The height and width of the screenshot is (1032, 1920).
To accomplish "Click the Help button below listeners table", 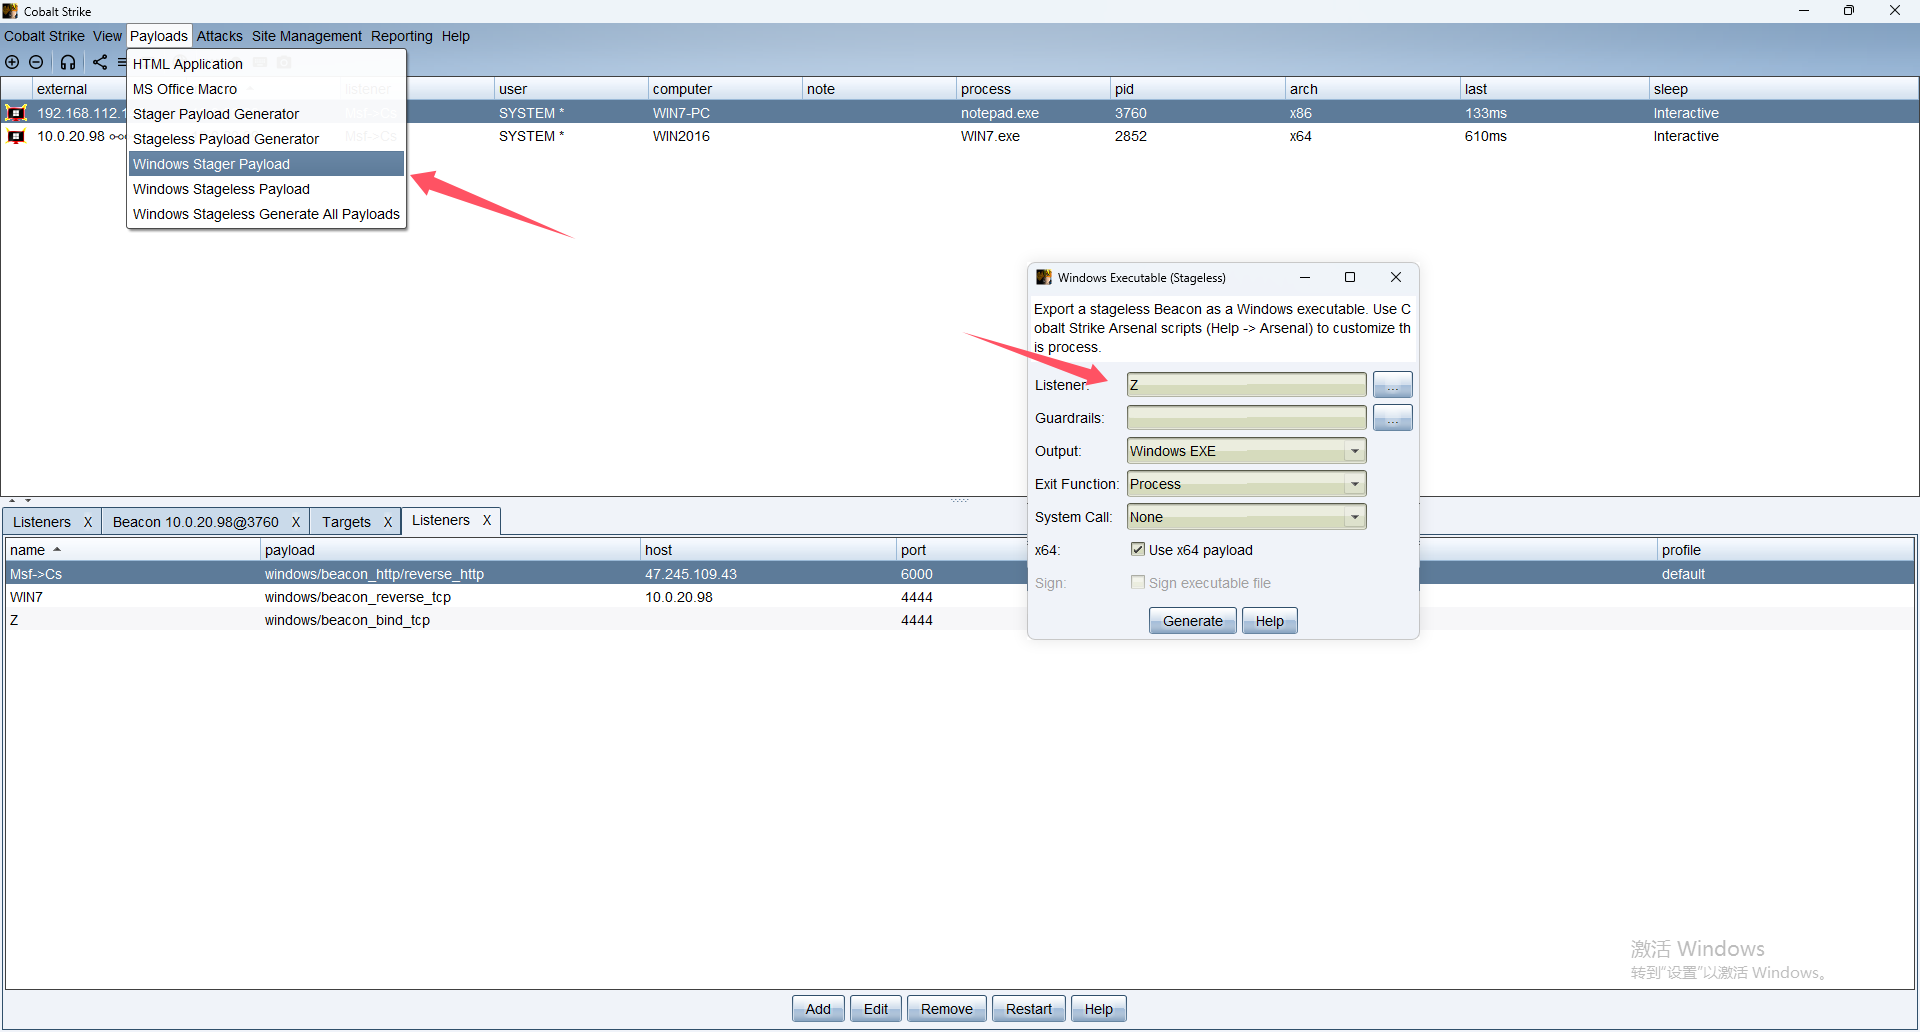I will coord(1099,1009).
